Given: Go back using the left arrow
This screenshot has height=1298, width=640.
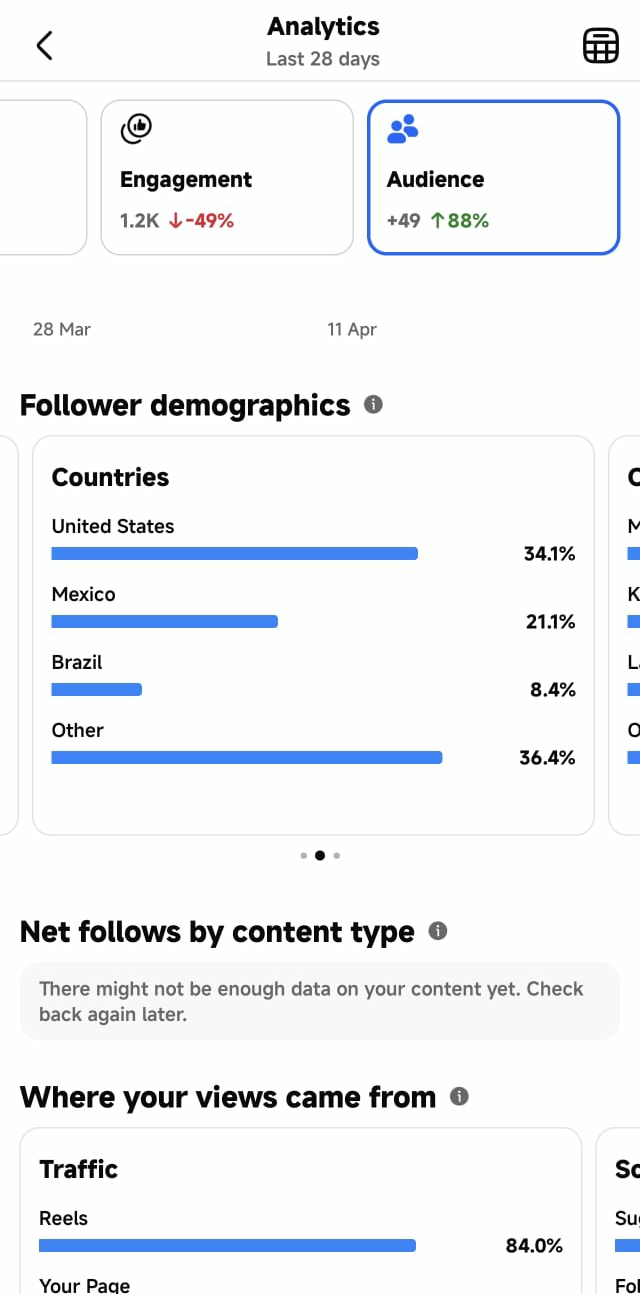Looking at the screenshot, I should (x=44, y=45).
